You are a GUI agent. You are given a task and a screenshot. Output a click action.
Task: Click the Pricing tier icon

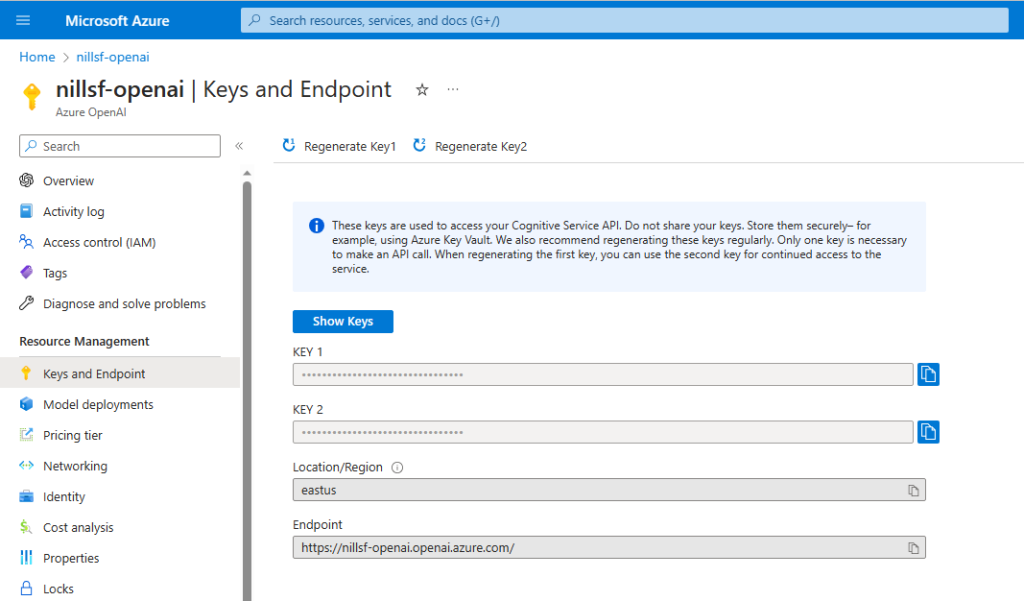point(26,434)
